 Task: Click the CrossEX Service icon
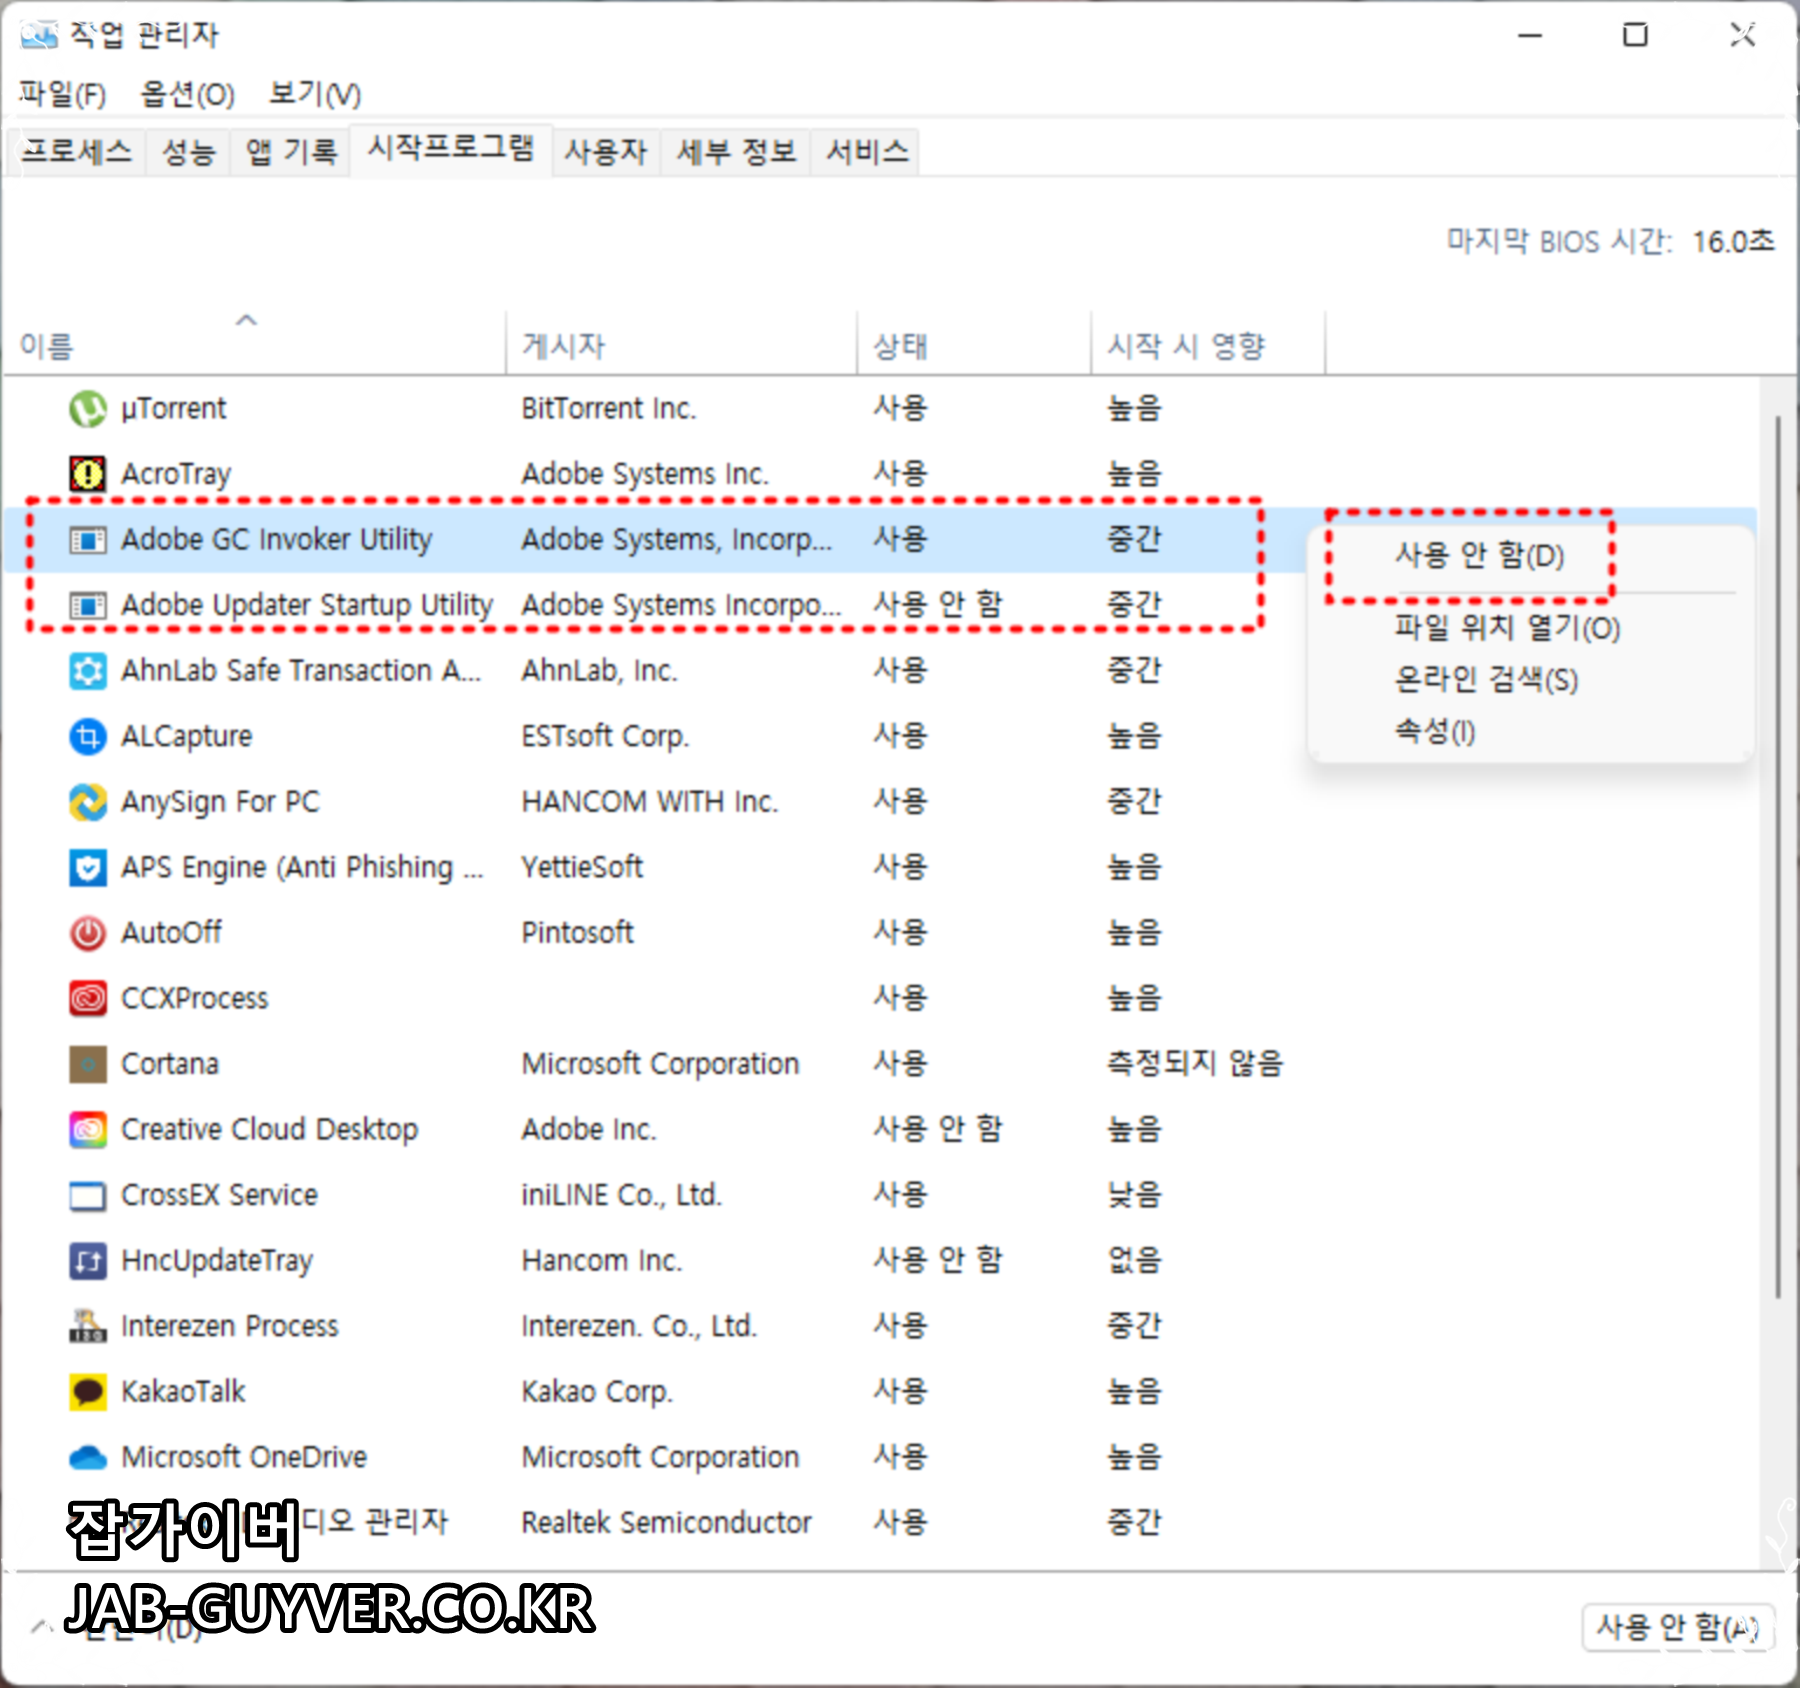(x=88, y=1196)
